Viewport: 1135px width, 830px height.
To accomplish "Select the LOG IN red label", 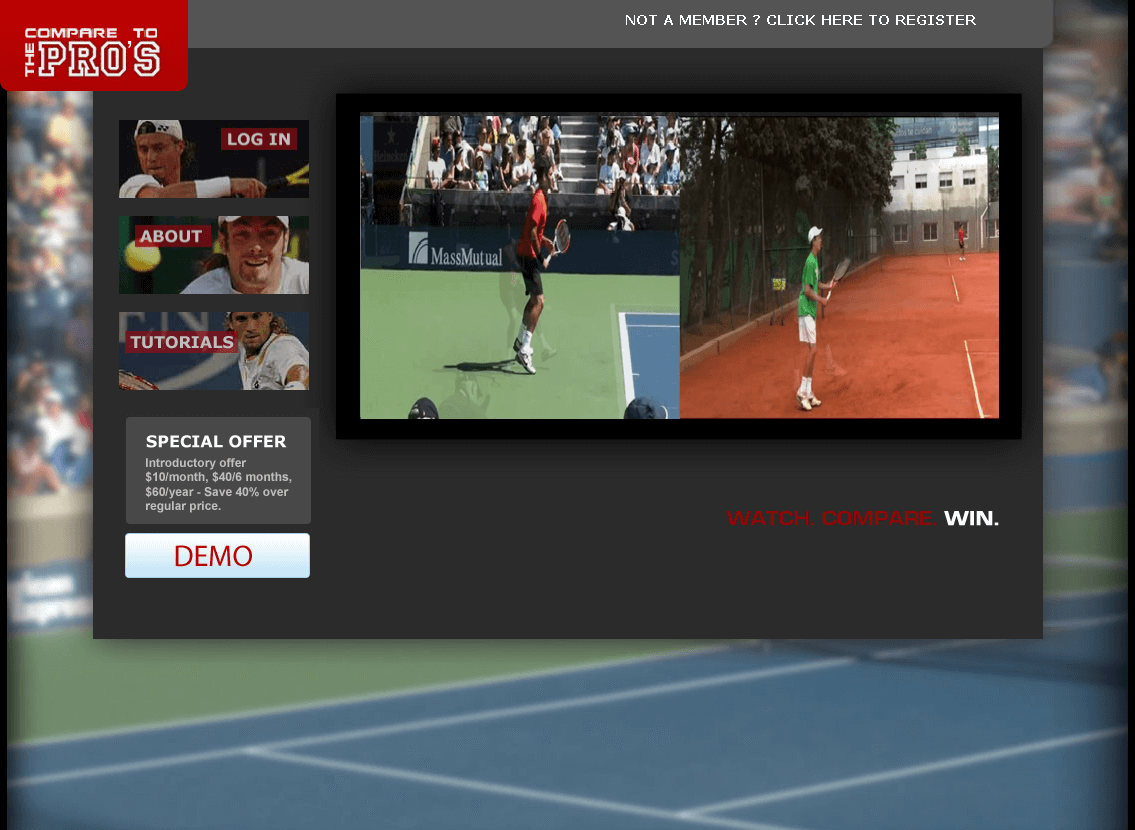I will click(x=259, y=138).
